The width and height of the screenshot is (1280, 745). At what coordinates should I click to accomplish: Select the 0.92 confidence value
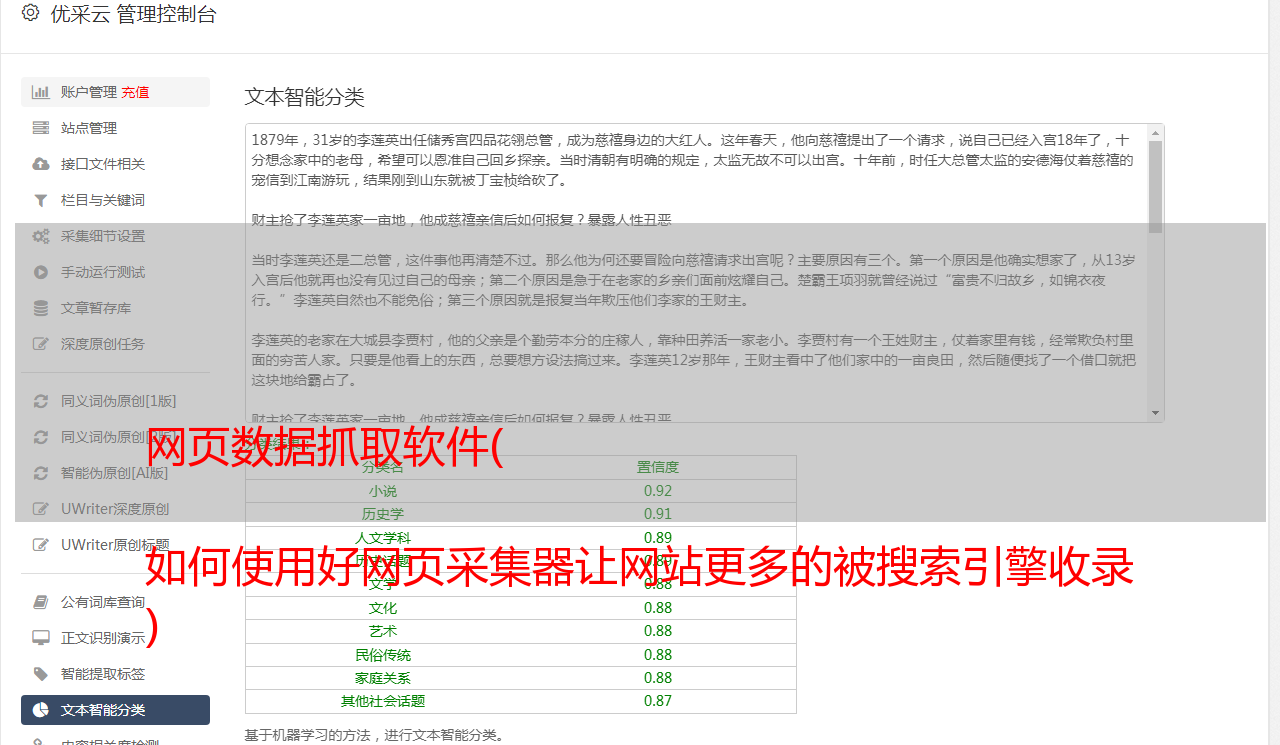coord(658,491)
